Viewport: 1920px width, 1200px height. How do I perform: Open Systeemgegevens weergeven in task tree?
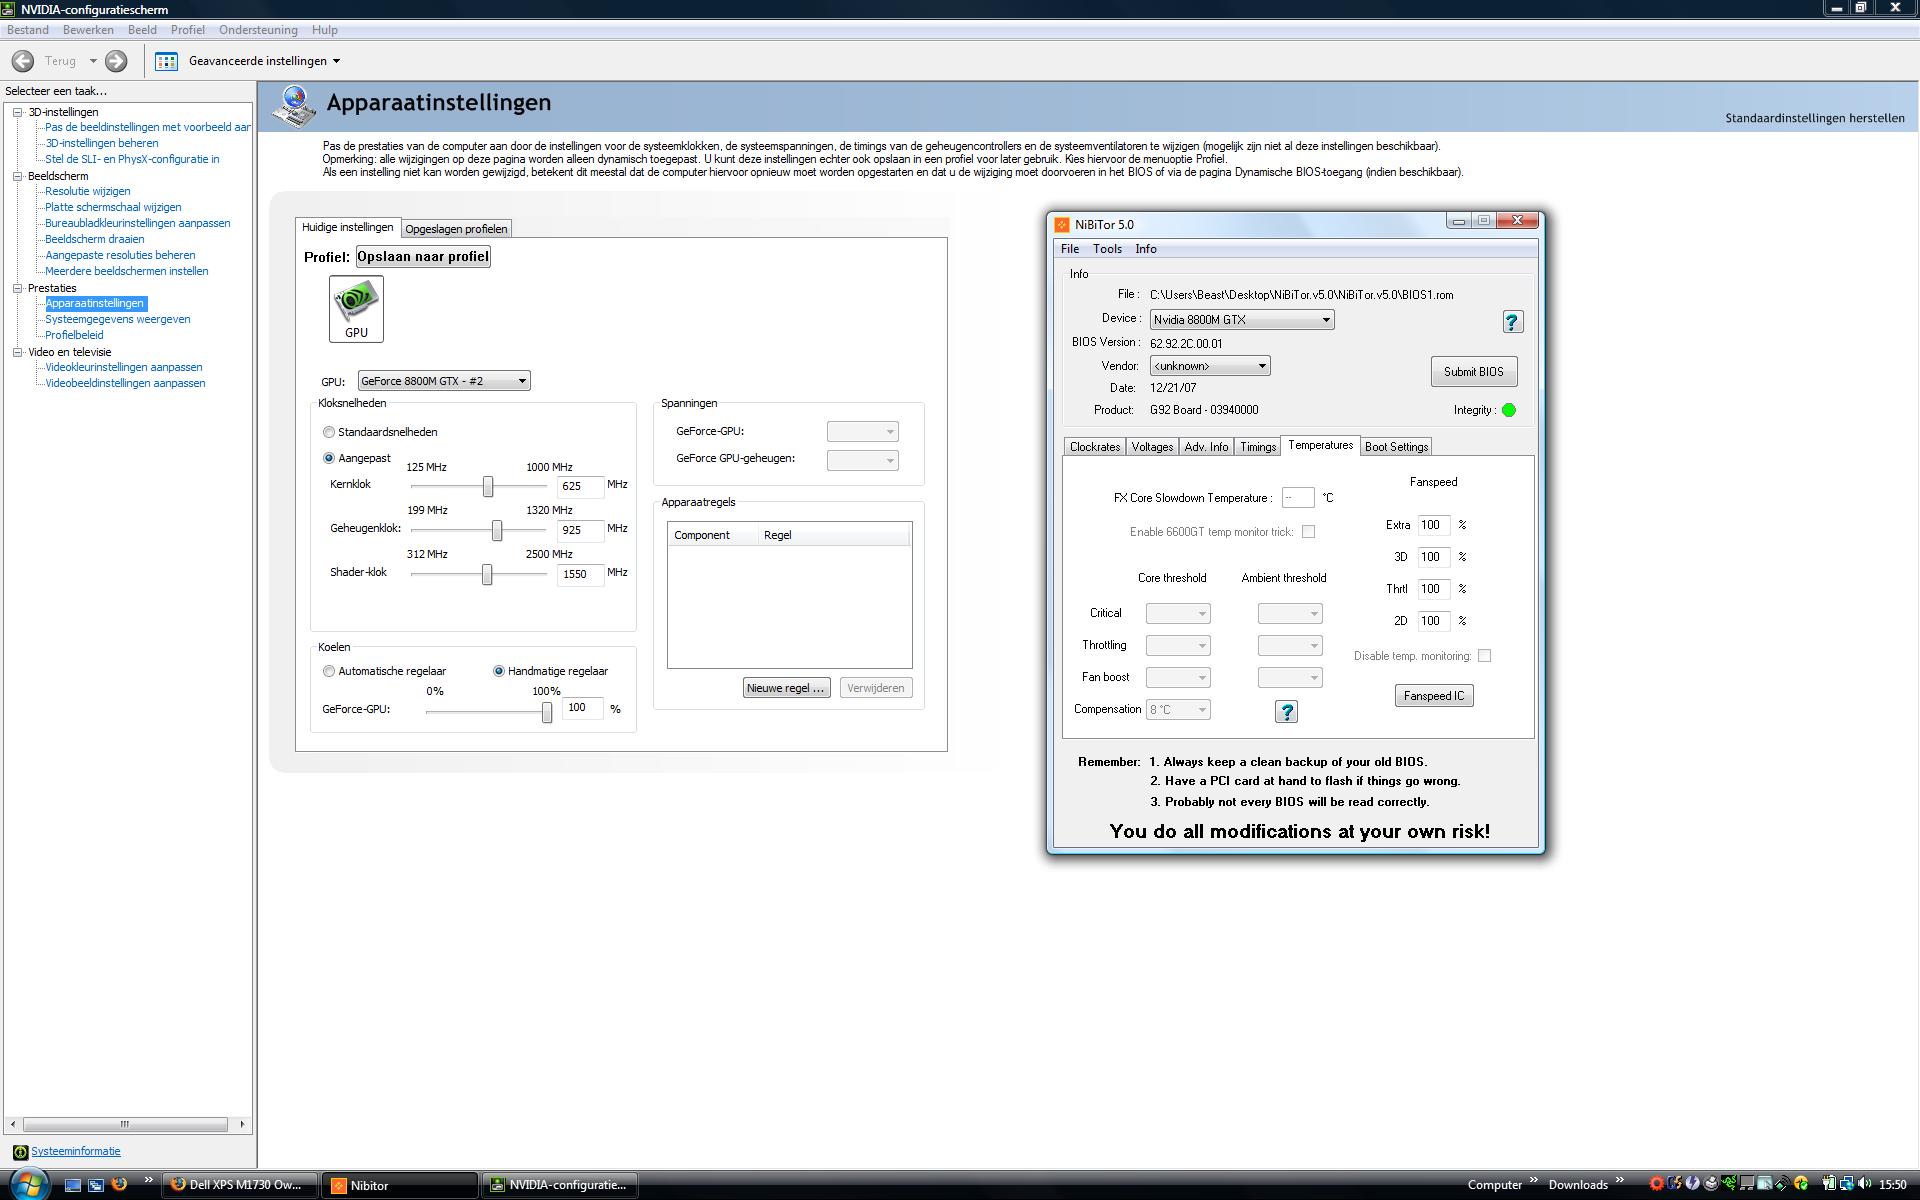tap(117, 320)
